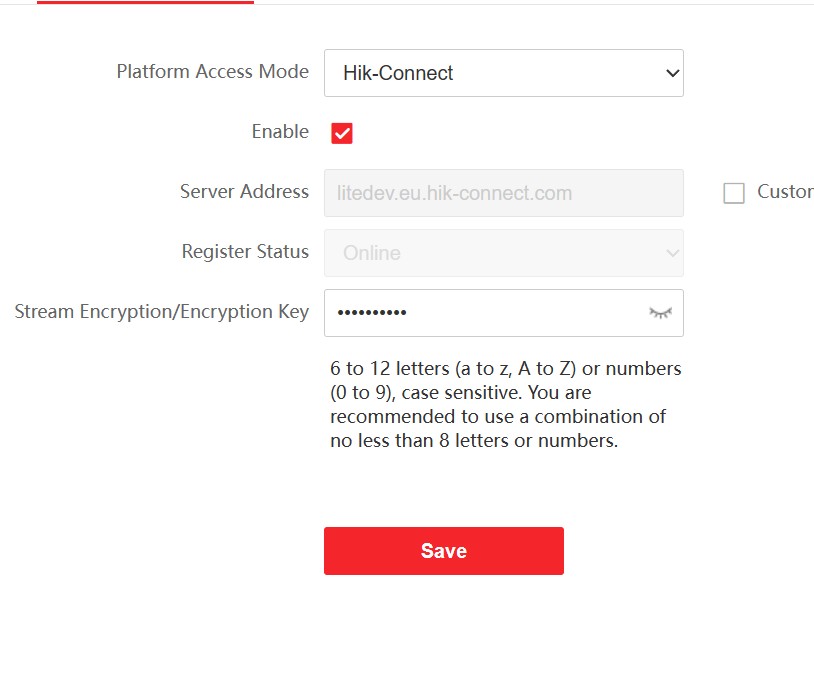Expand the Platform Access Mode dropdown arrow
Screen dimensions: 814x678
point(672,73)
